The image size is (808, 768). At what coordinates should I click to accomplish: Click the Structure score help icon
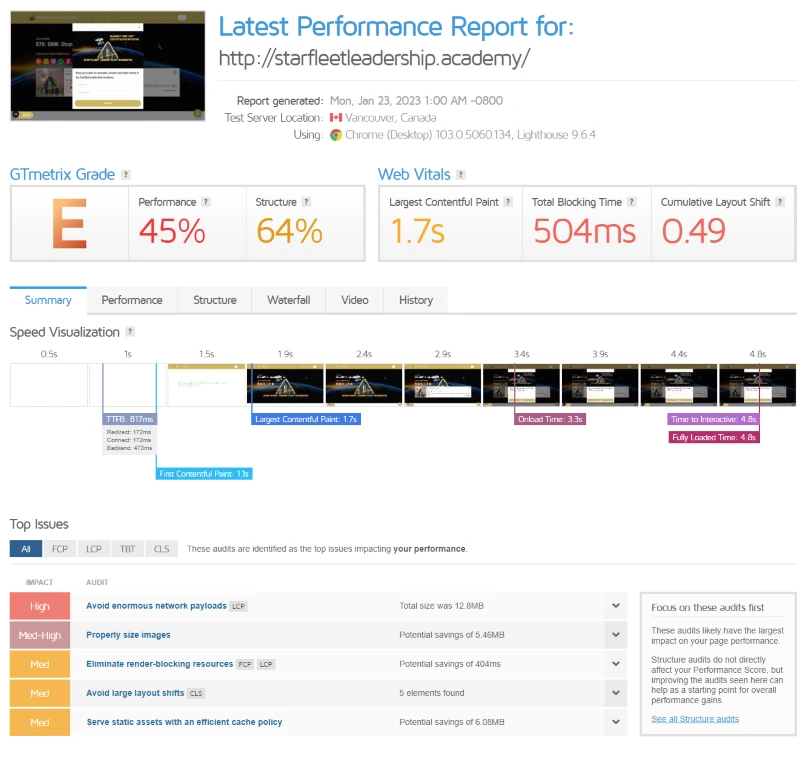click(307, 202)
